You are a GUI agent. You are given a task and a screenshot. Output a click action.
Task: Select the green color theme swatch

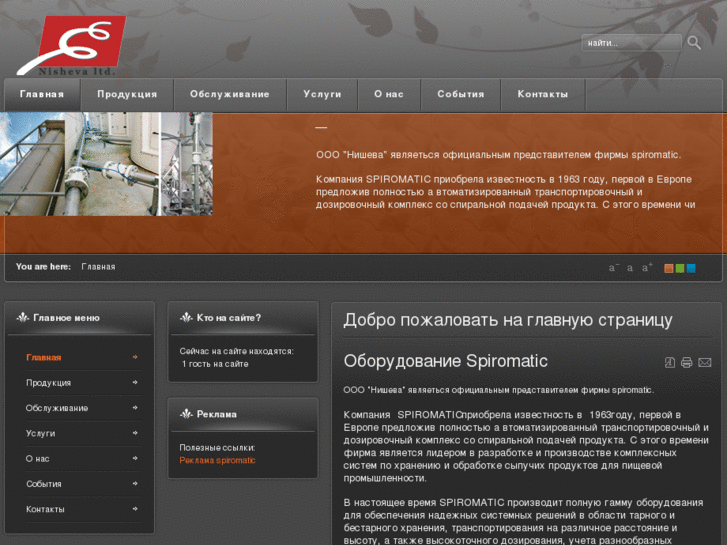click(680, 268)
